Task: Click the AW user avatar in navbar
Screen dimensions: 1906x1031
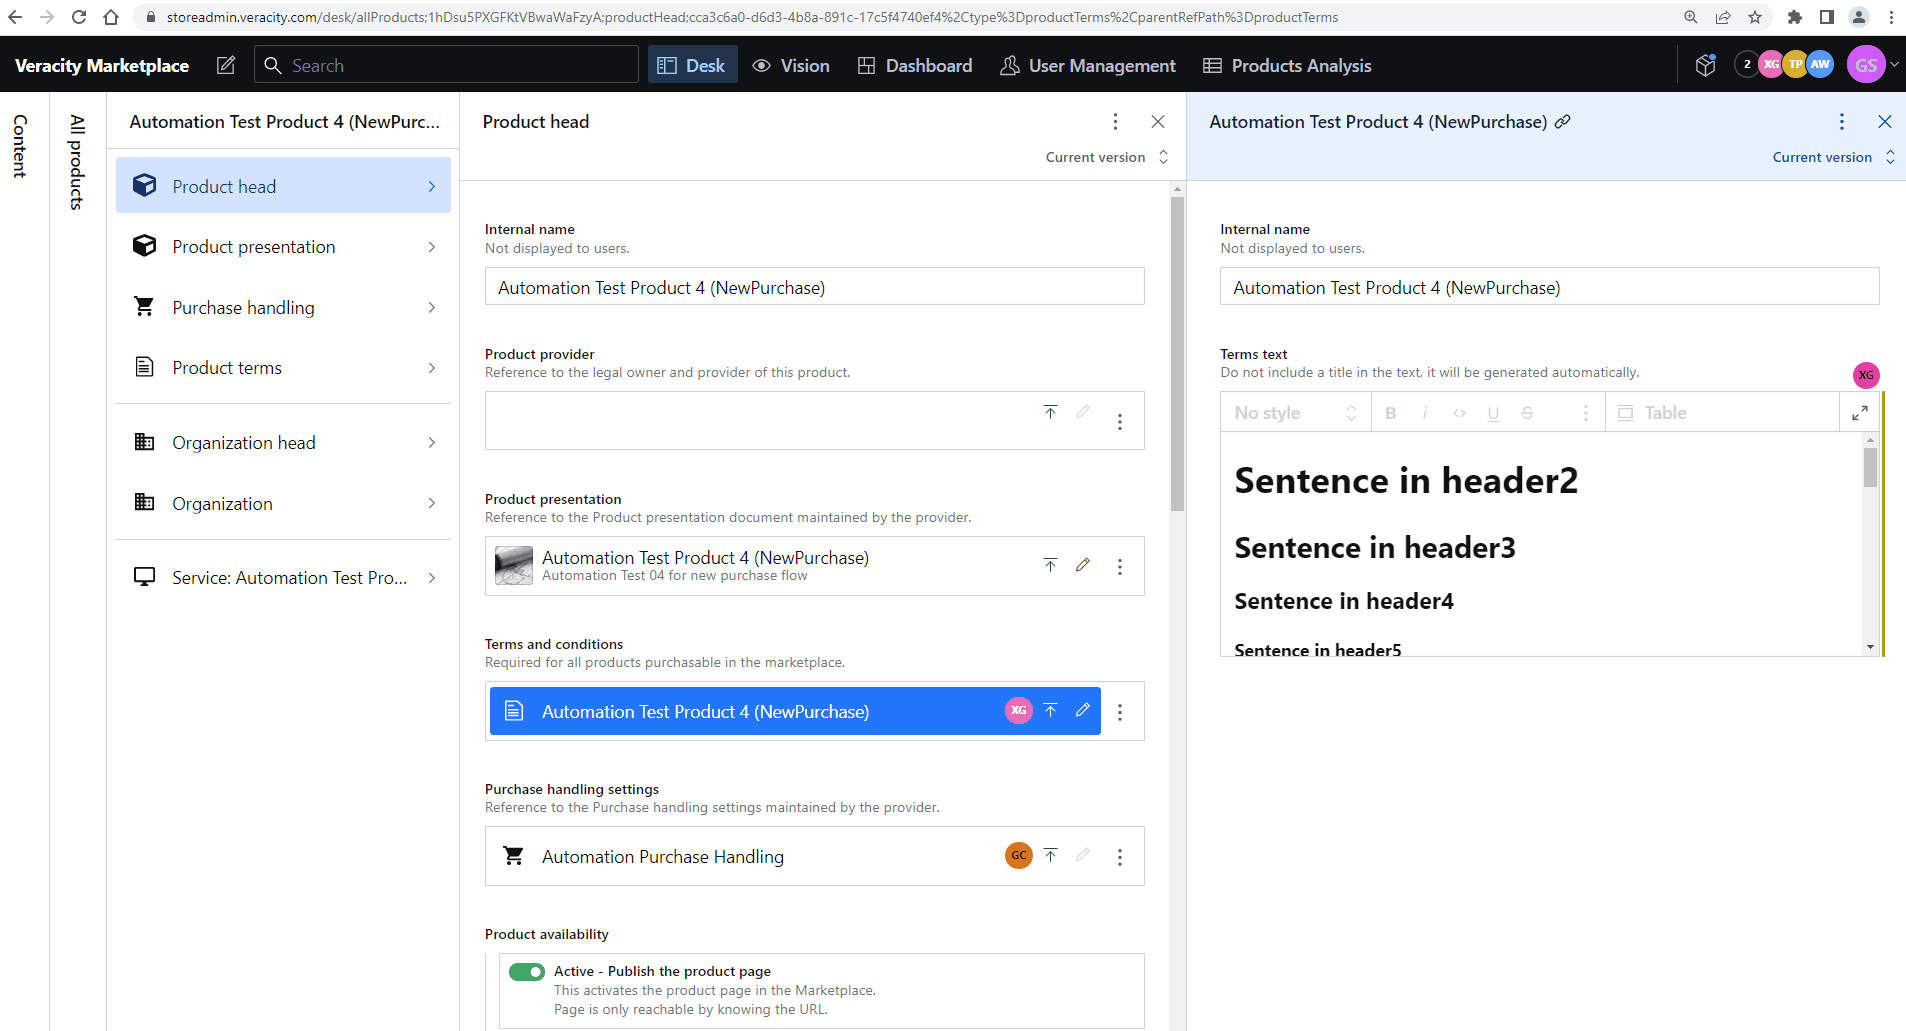Action: tap(1820, 64)
